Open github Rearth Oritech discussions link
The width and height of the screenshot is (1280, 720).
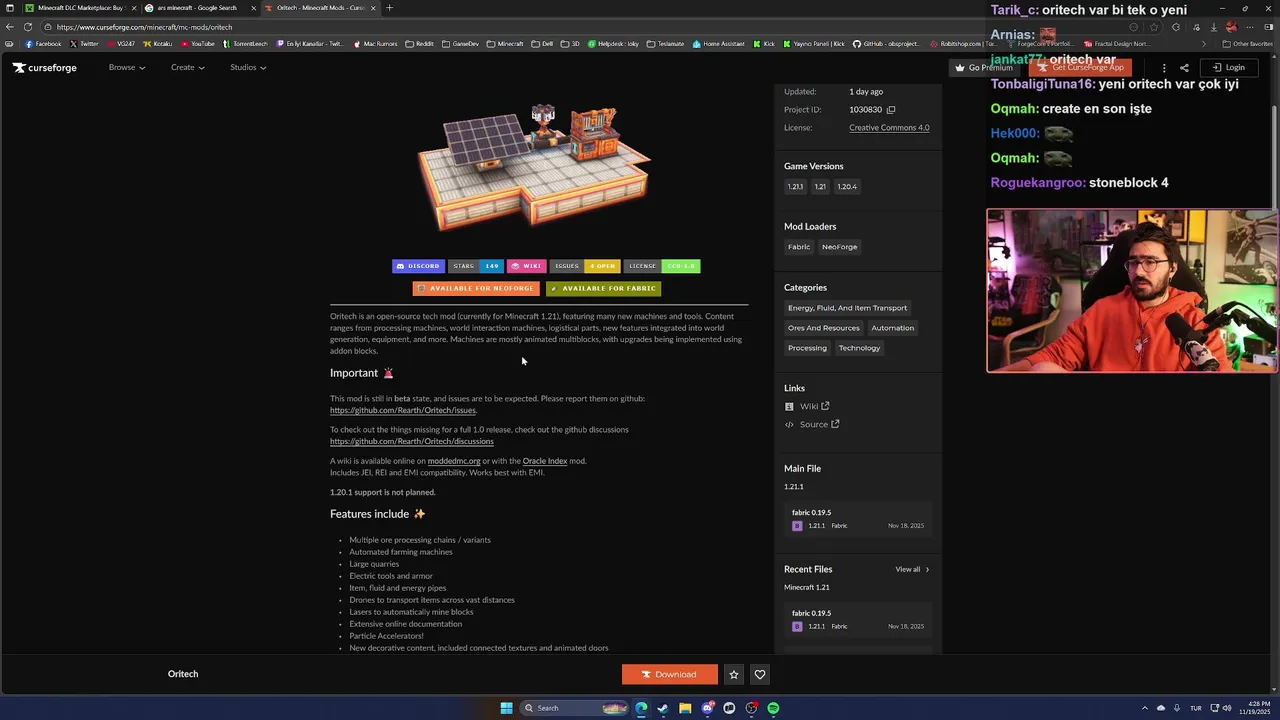(412, 441)
